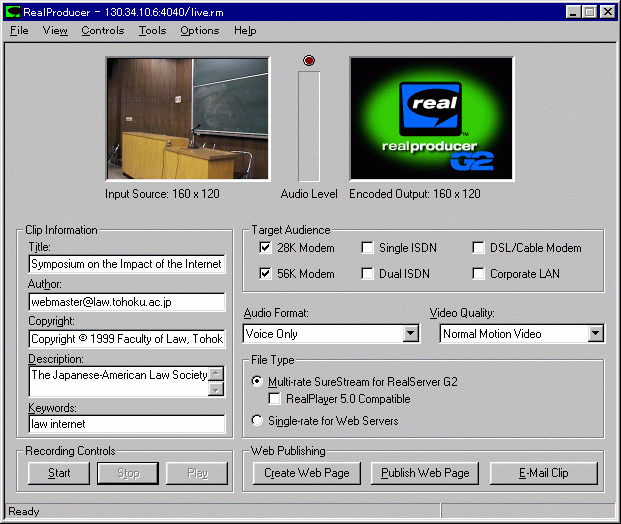The height and width of the screenshot is (524, 621).
Task: Uncheck the 28K Modem checkbox
Action: coord(265,248)
